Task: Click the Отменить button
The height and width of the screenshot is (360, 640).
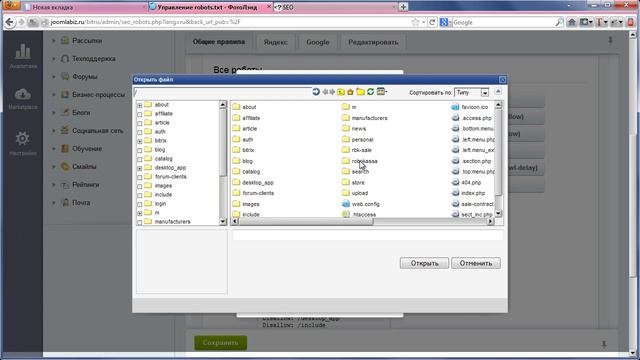Action: tap(476, 263)
